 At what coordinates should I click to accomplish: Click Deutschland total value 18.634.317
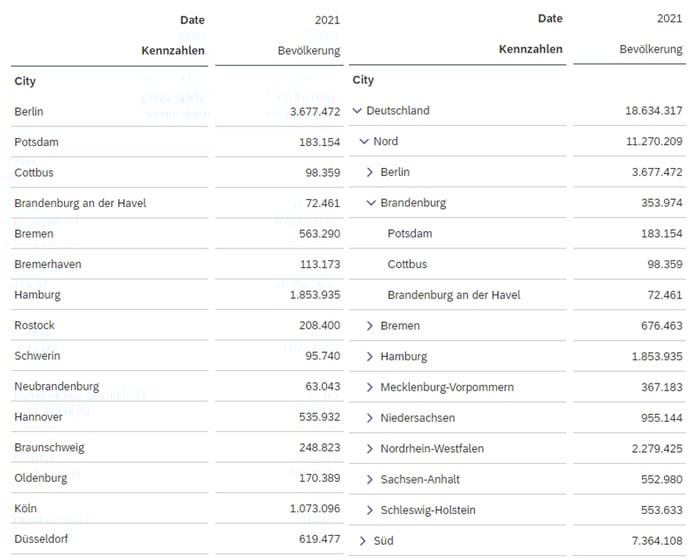(654, 111)
